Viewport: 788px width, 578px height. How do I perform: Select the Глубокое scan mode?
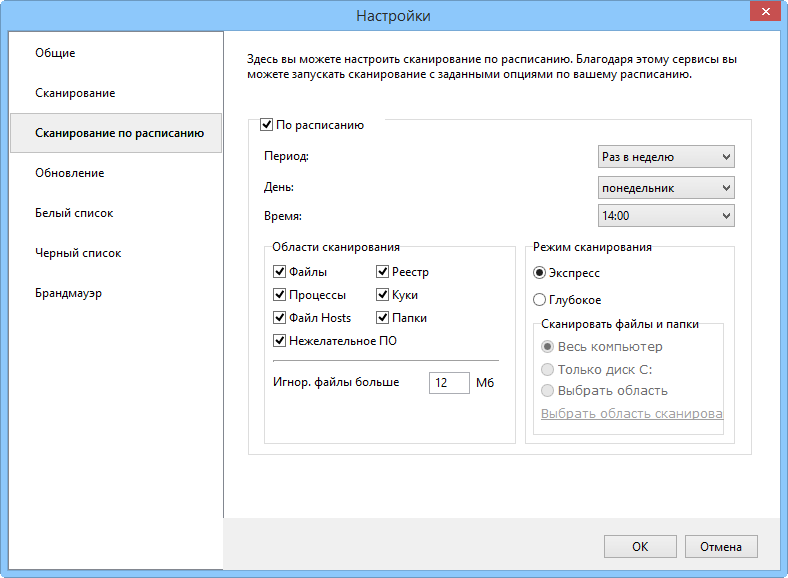tap(540, 300)
